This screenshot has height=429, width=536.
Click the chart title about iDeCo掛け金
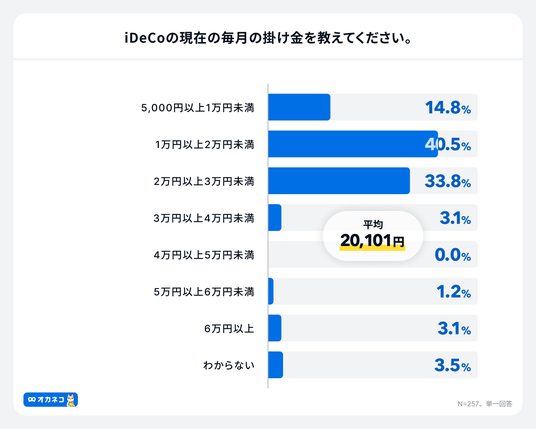pos(268,38)
